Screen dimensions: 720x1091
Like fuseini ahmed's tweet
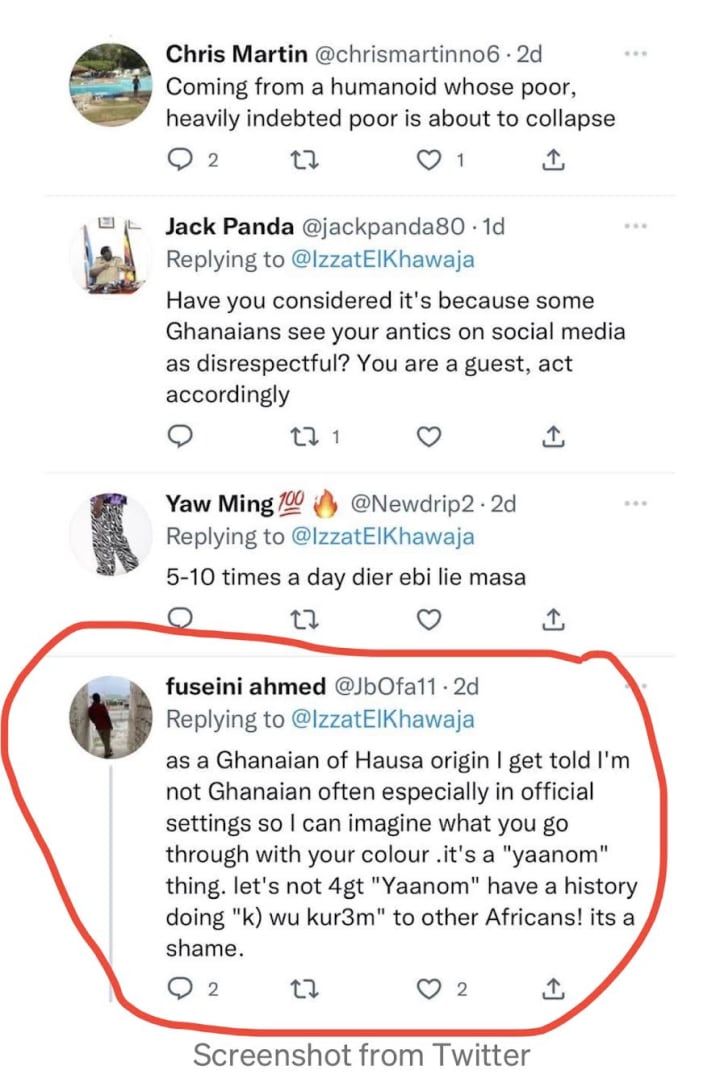pyautogui.click(x=429, y=988)
